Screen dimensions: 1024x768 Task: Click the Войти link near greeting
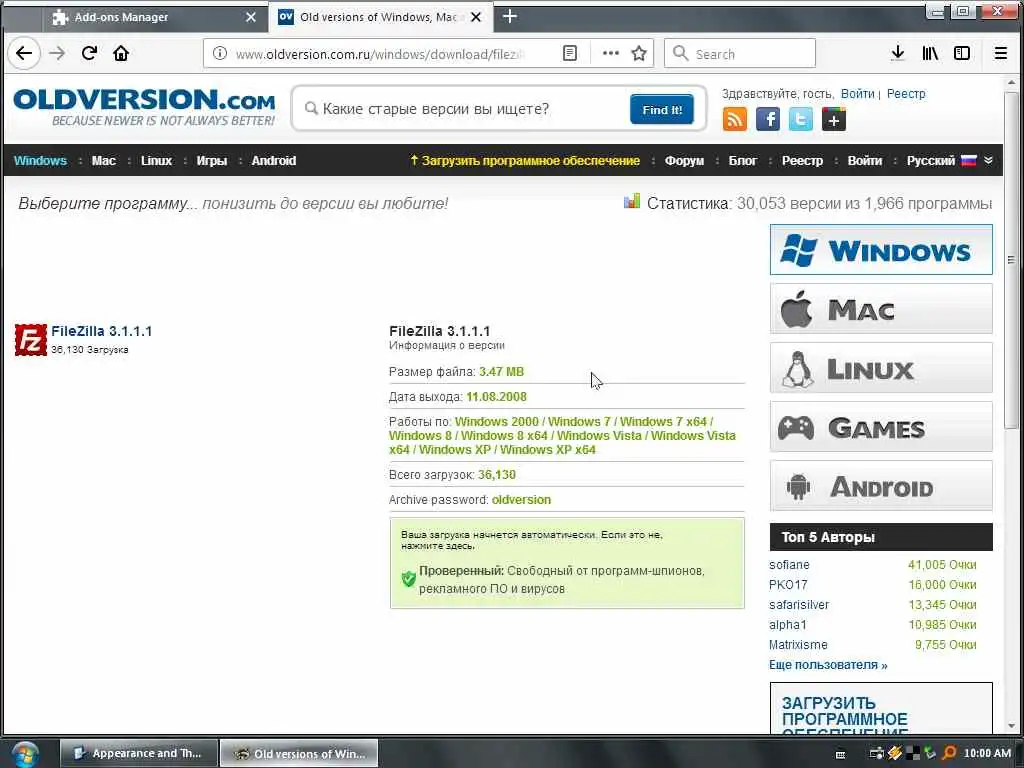pos(857,94)
